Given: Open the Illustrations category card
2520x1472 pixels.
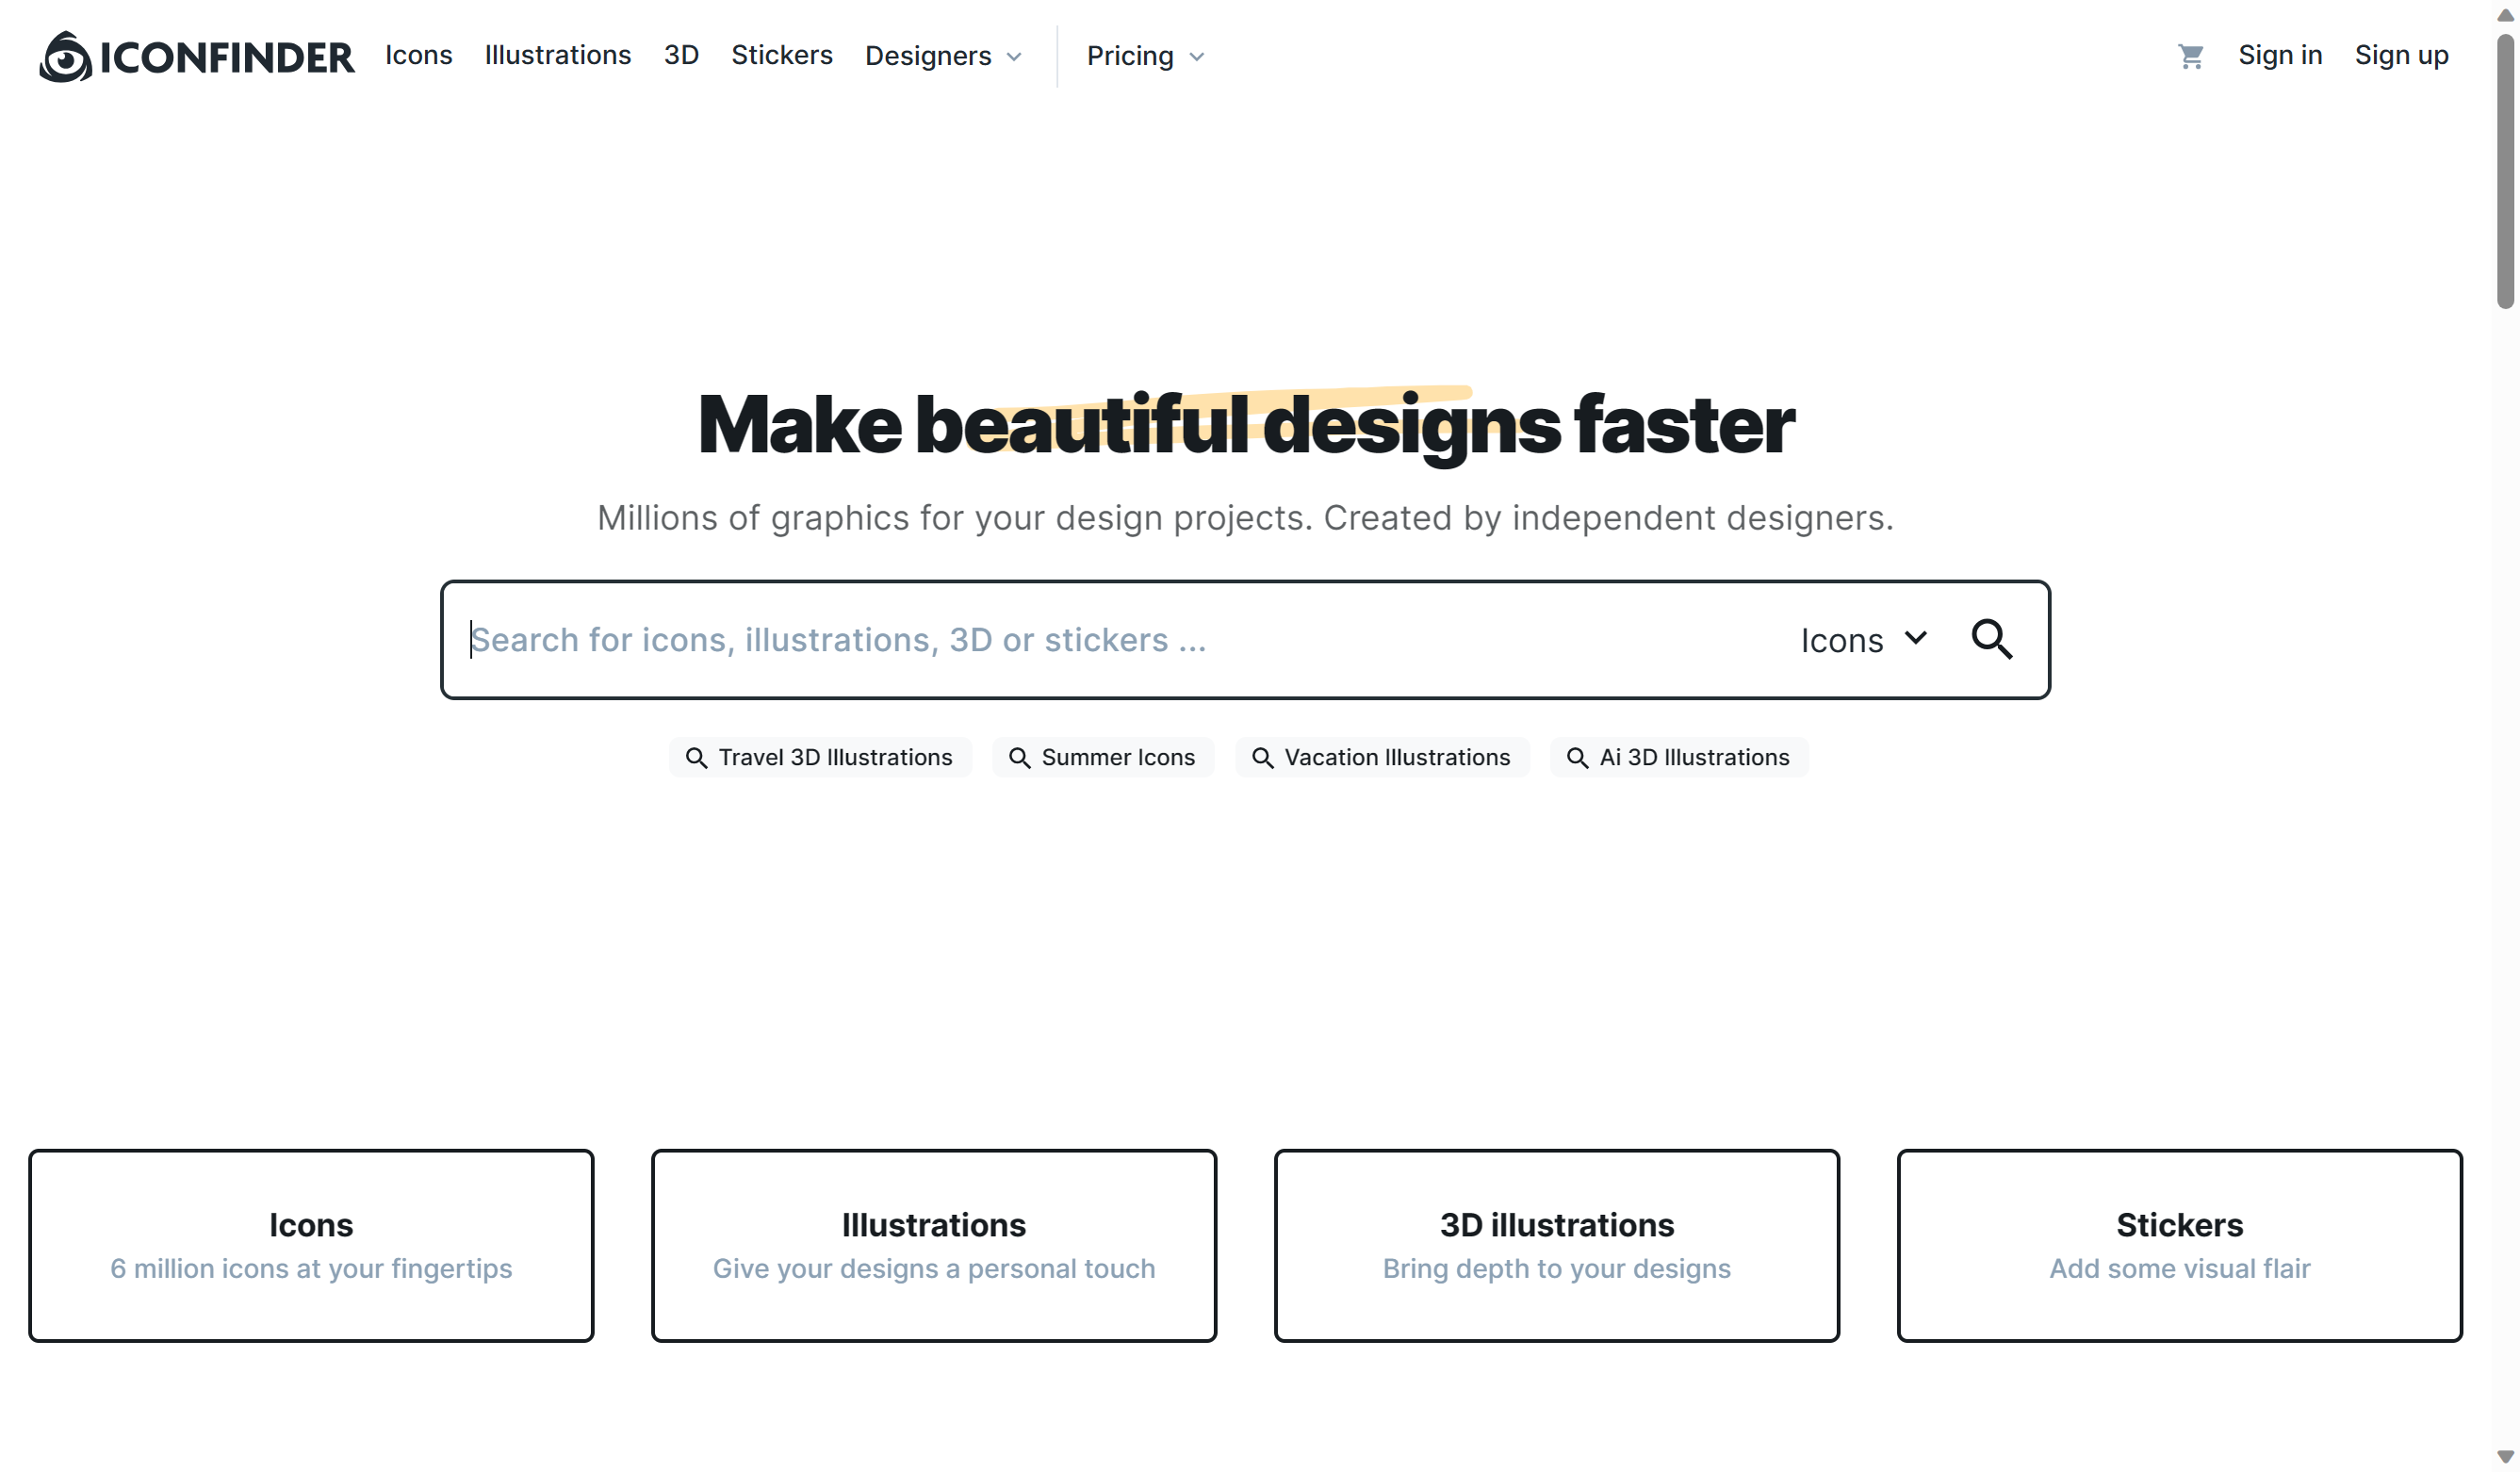Looking at the screenshot, I should [x=934, y=1246].
